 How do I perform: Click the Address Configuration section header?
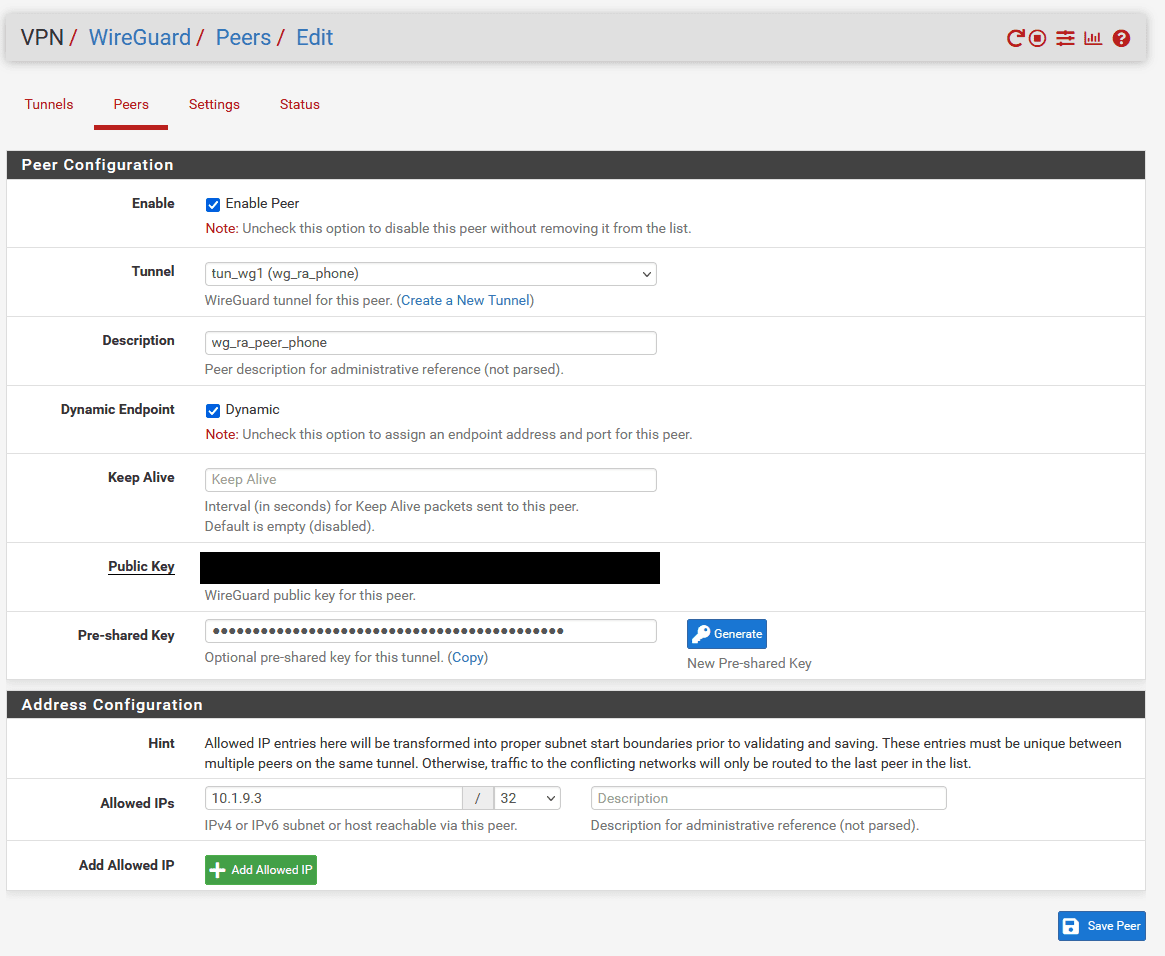click(576, 705)
